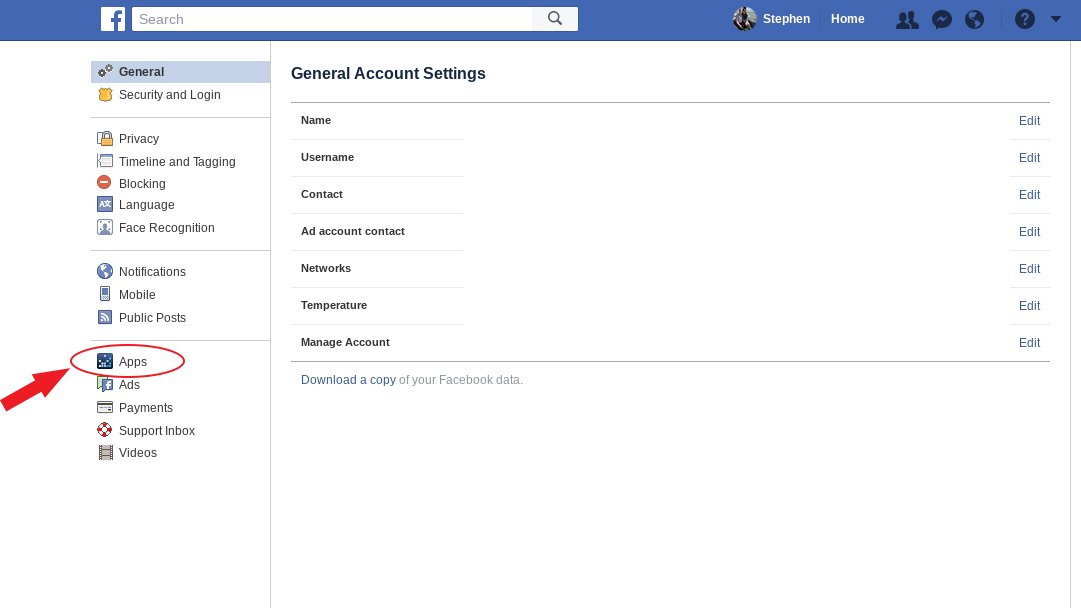Open Public Posts settings
The width and height of the screenshot is (1081, 608).
152,318
